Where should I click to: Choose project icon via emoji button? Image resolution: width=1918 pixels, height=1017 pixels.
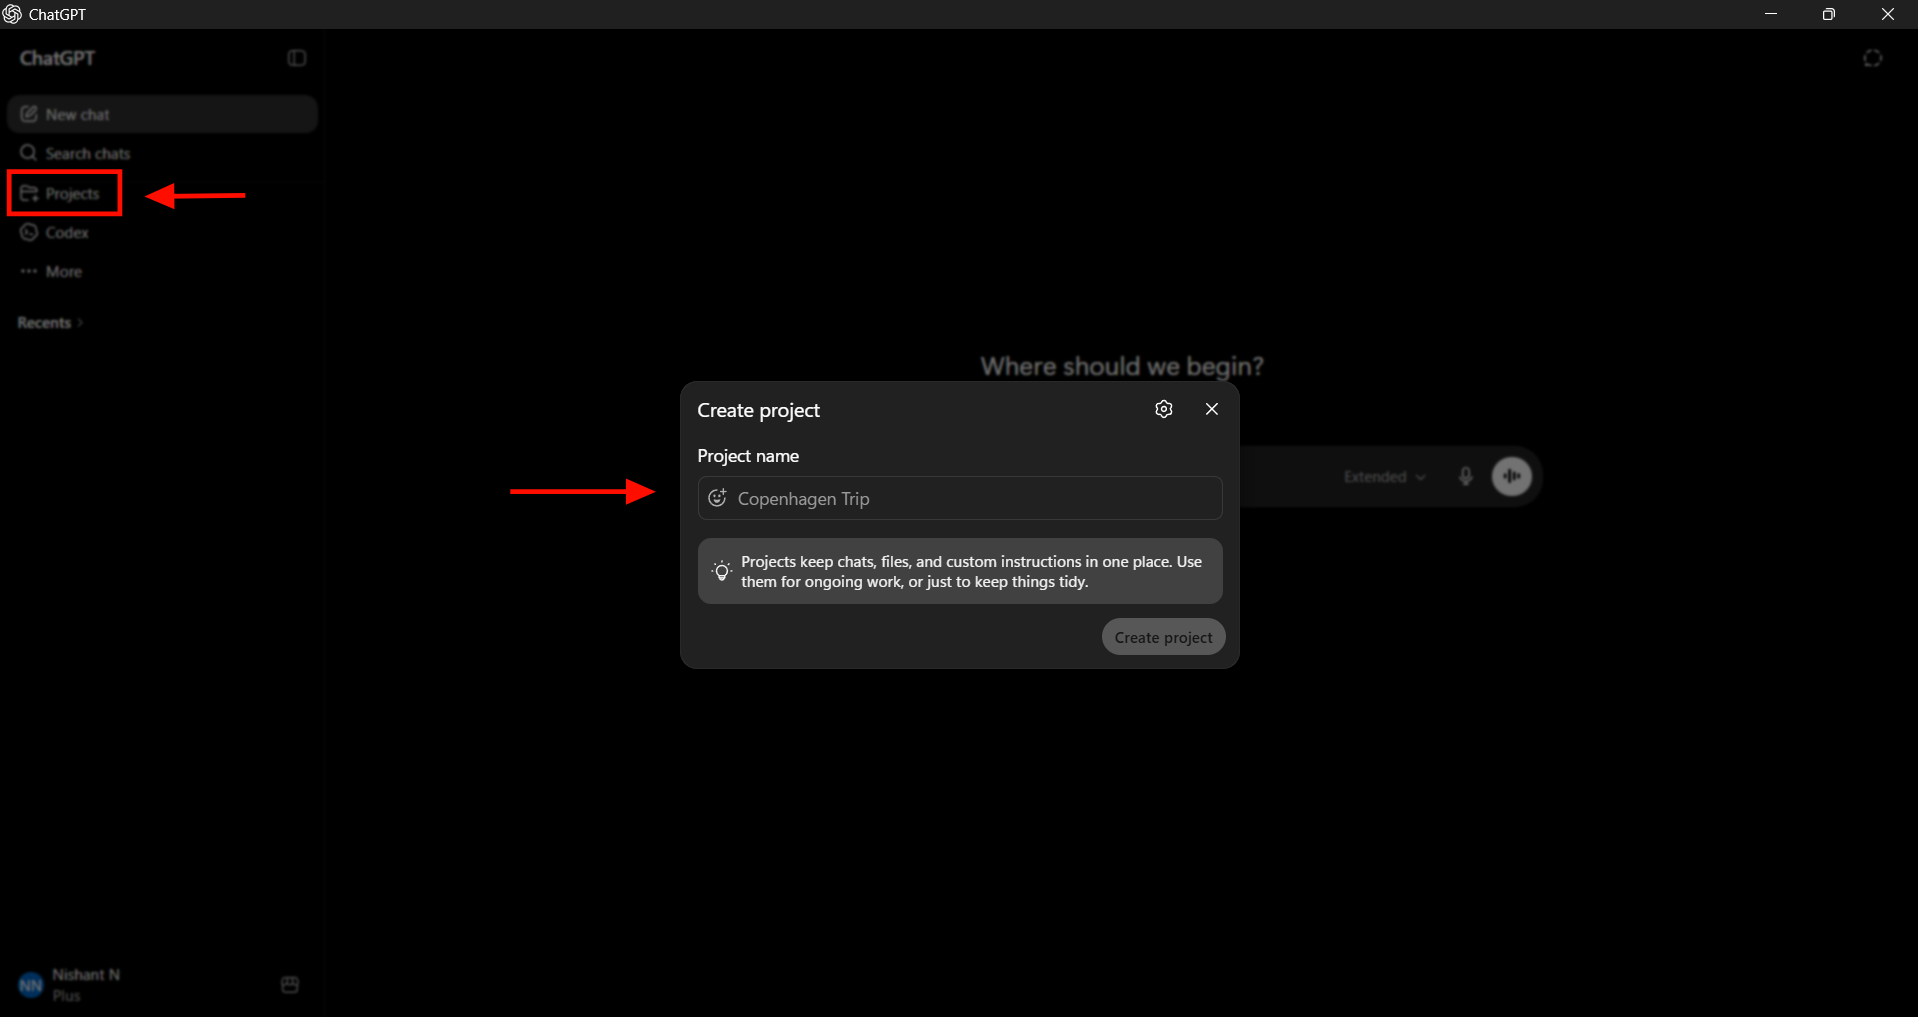(x=718, y=498)
